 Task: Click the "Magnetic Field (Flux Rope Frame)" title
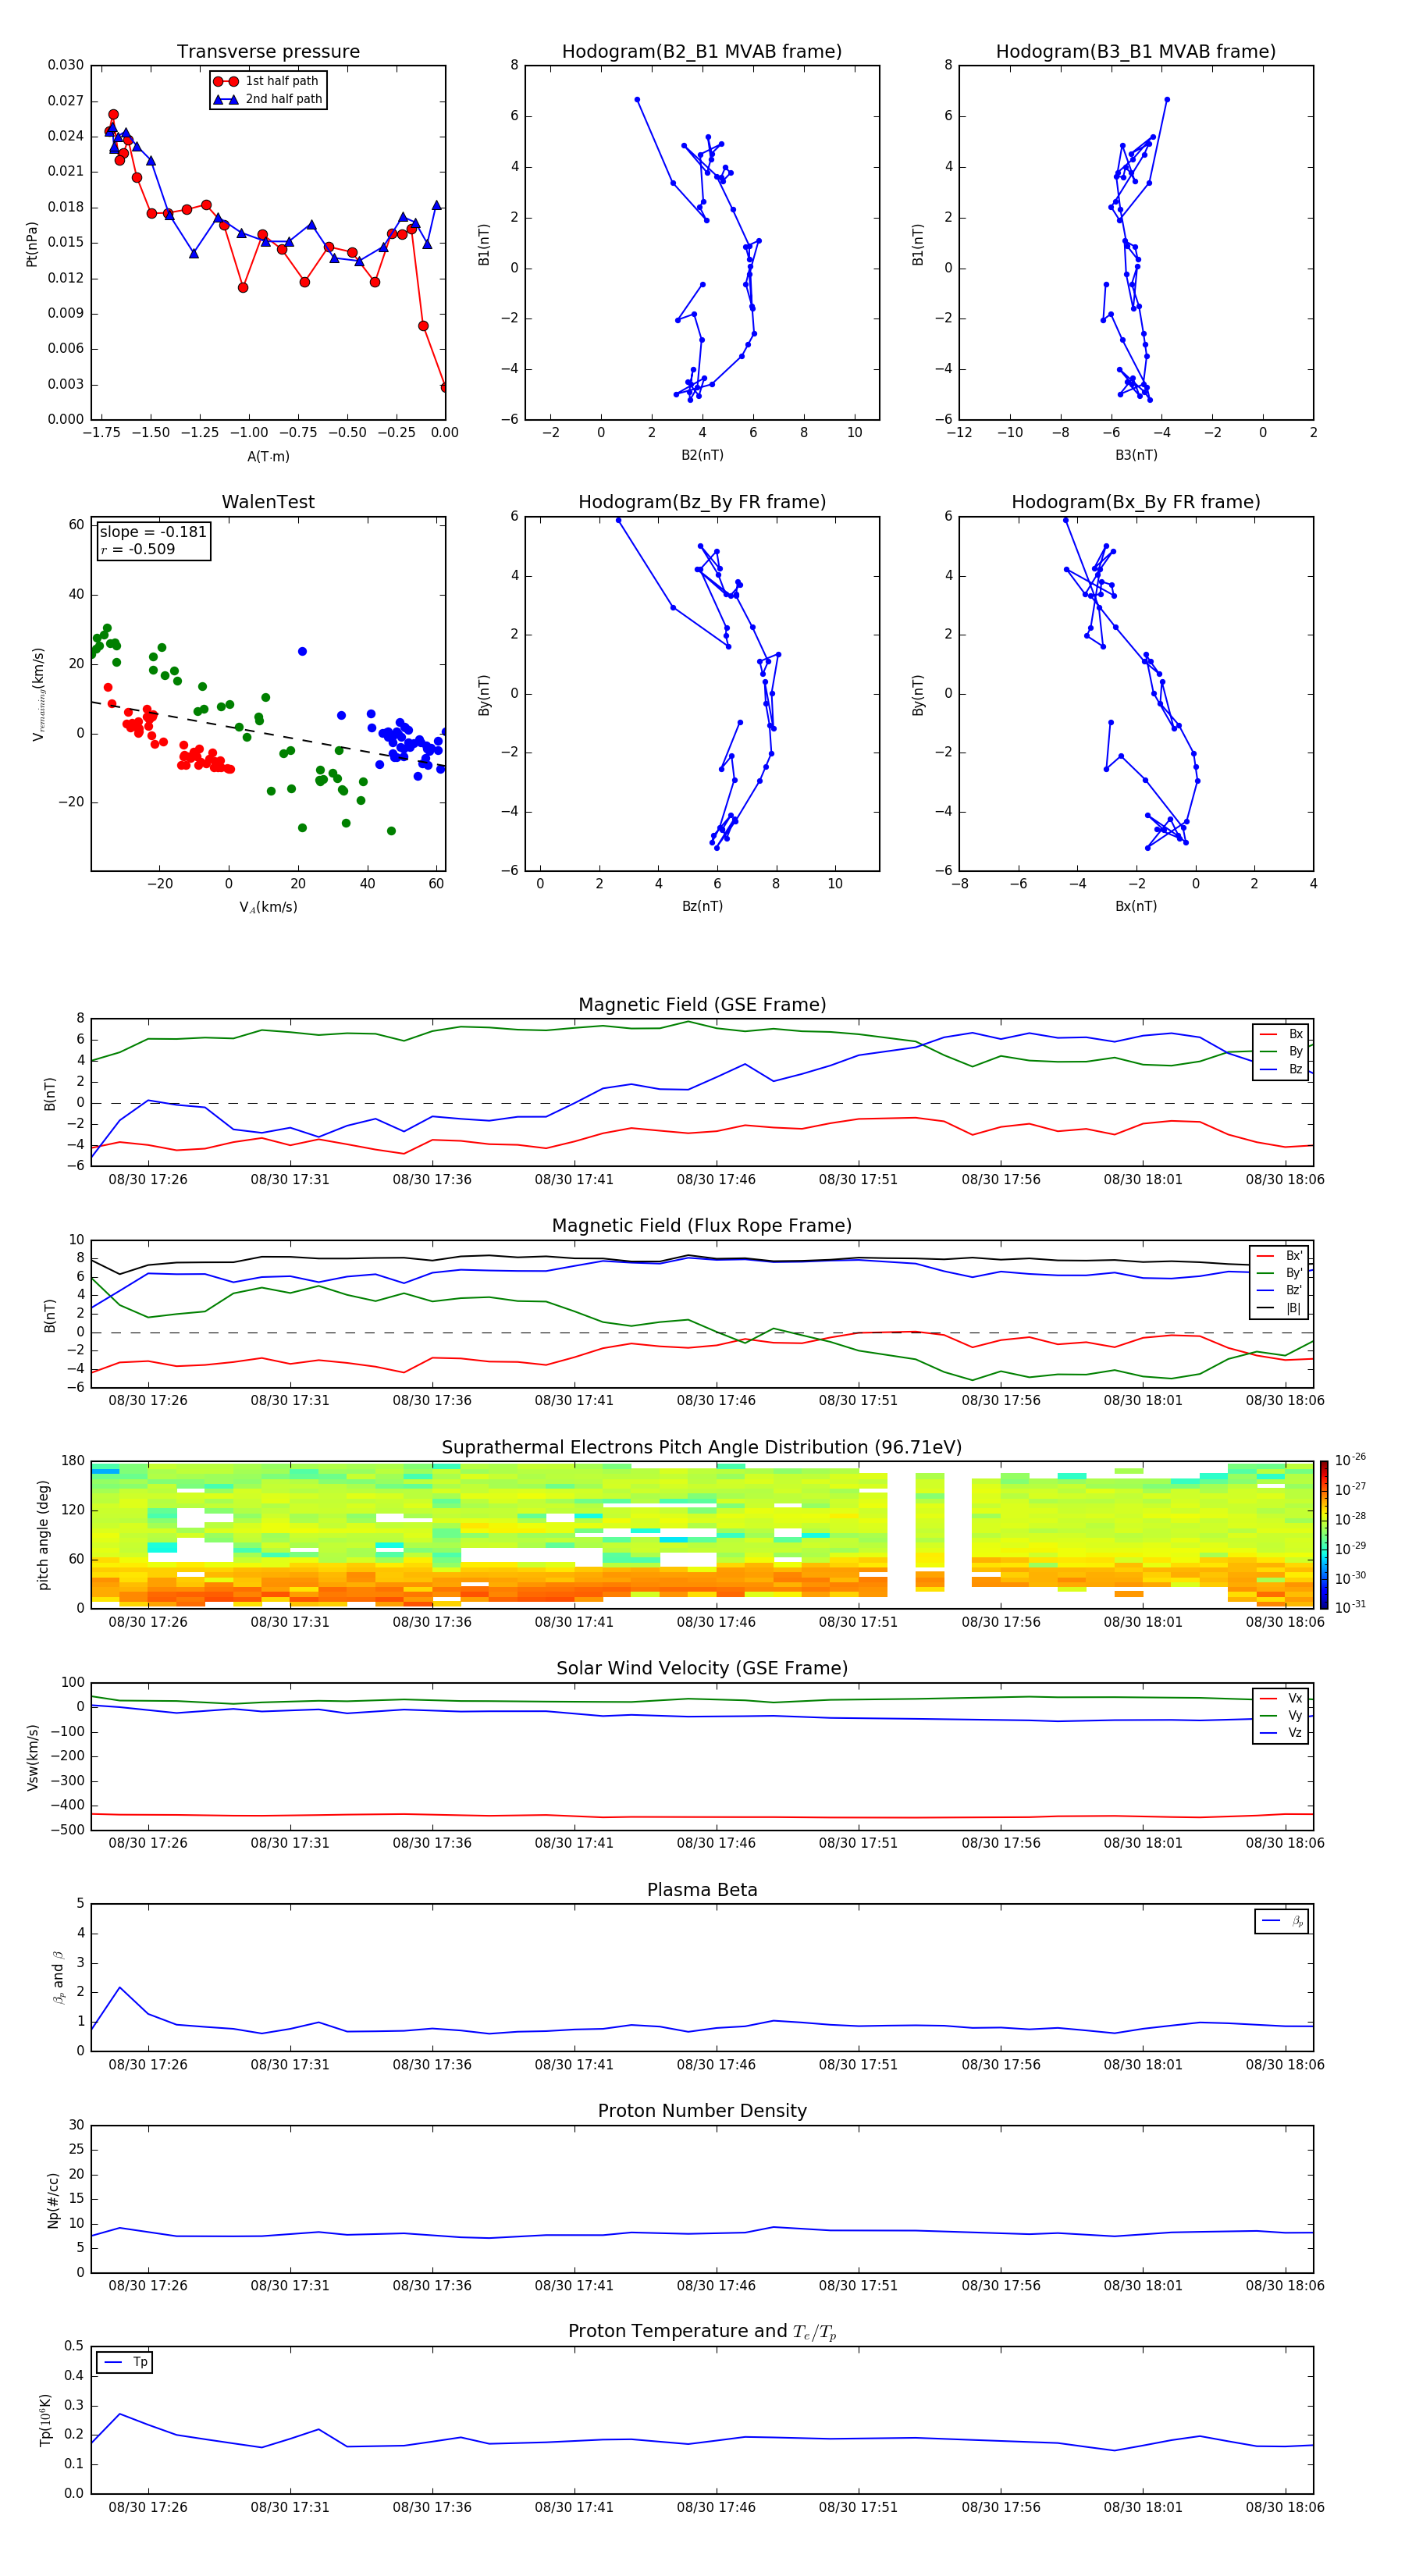[702, 1225]
